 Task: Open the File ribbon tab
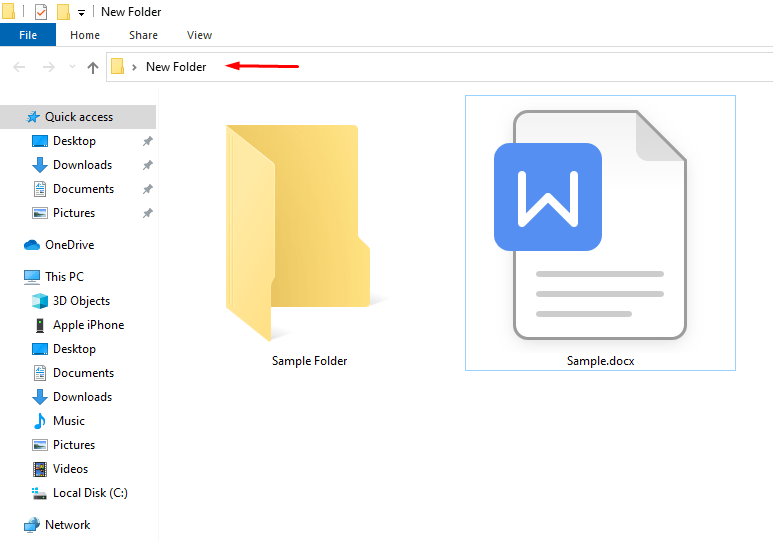click(28, 35)
